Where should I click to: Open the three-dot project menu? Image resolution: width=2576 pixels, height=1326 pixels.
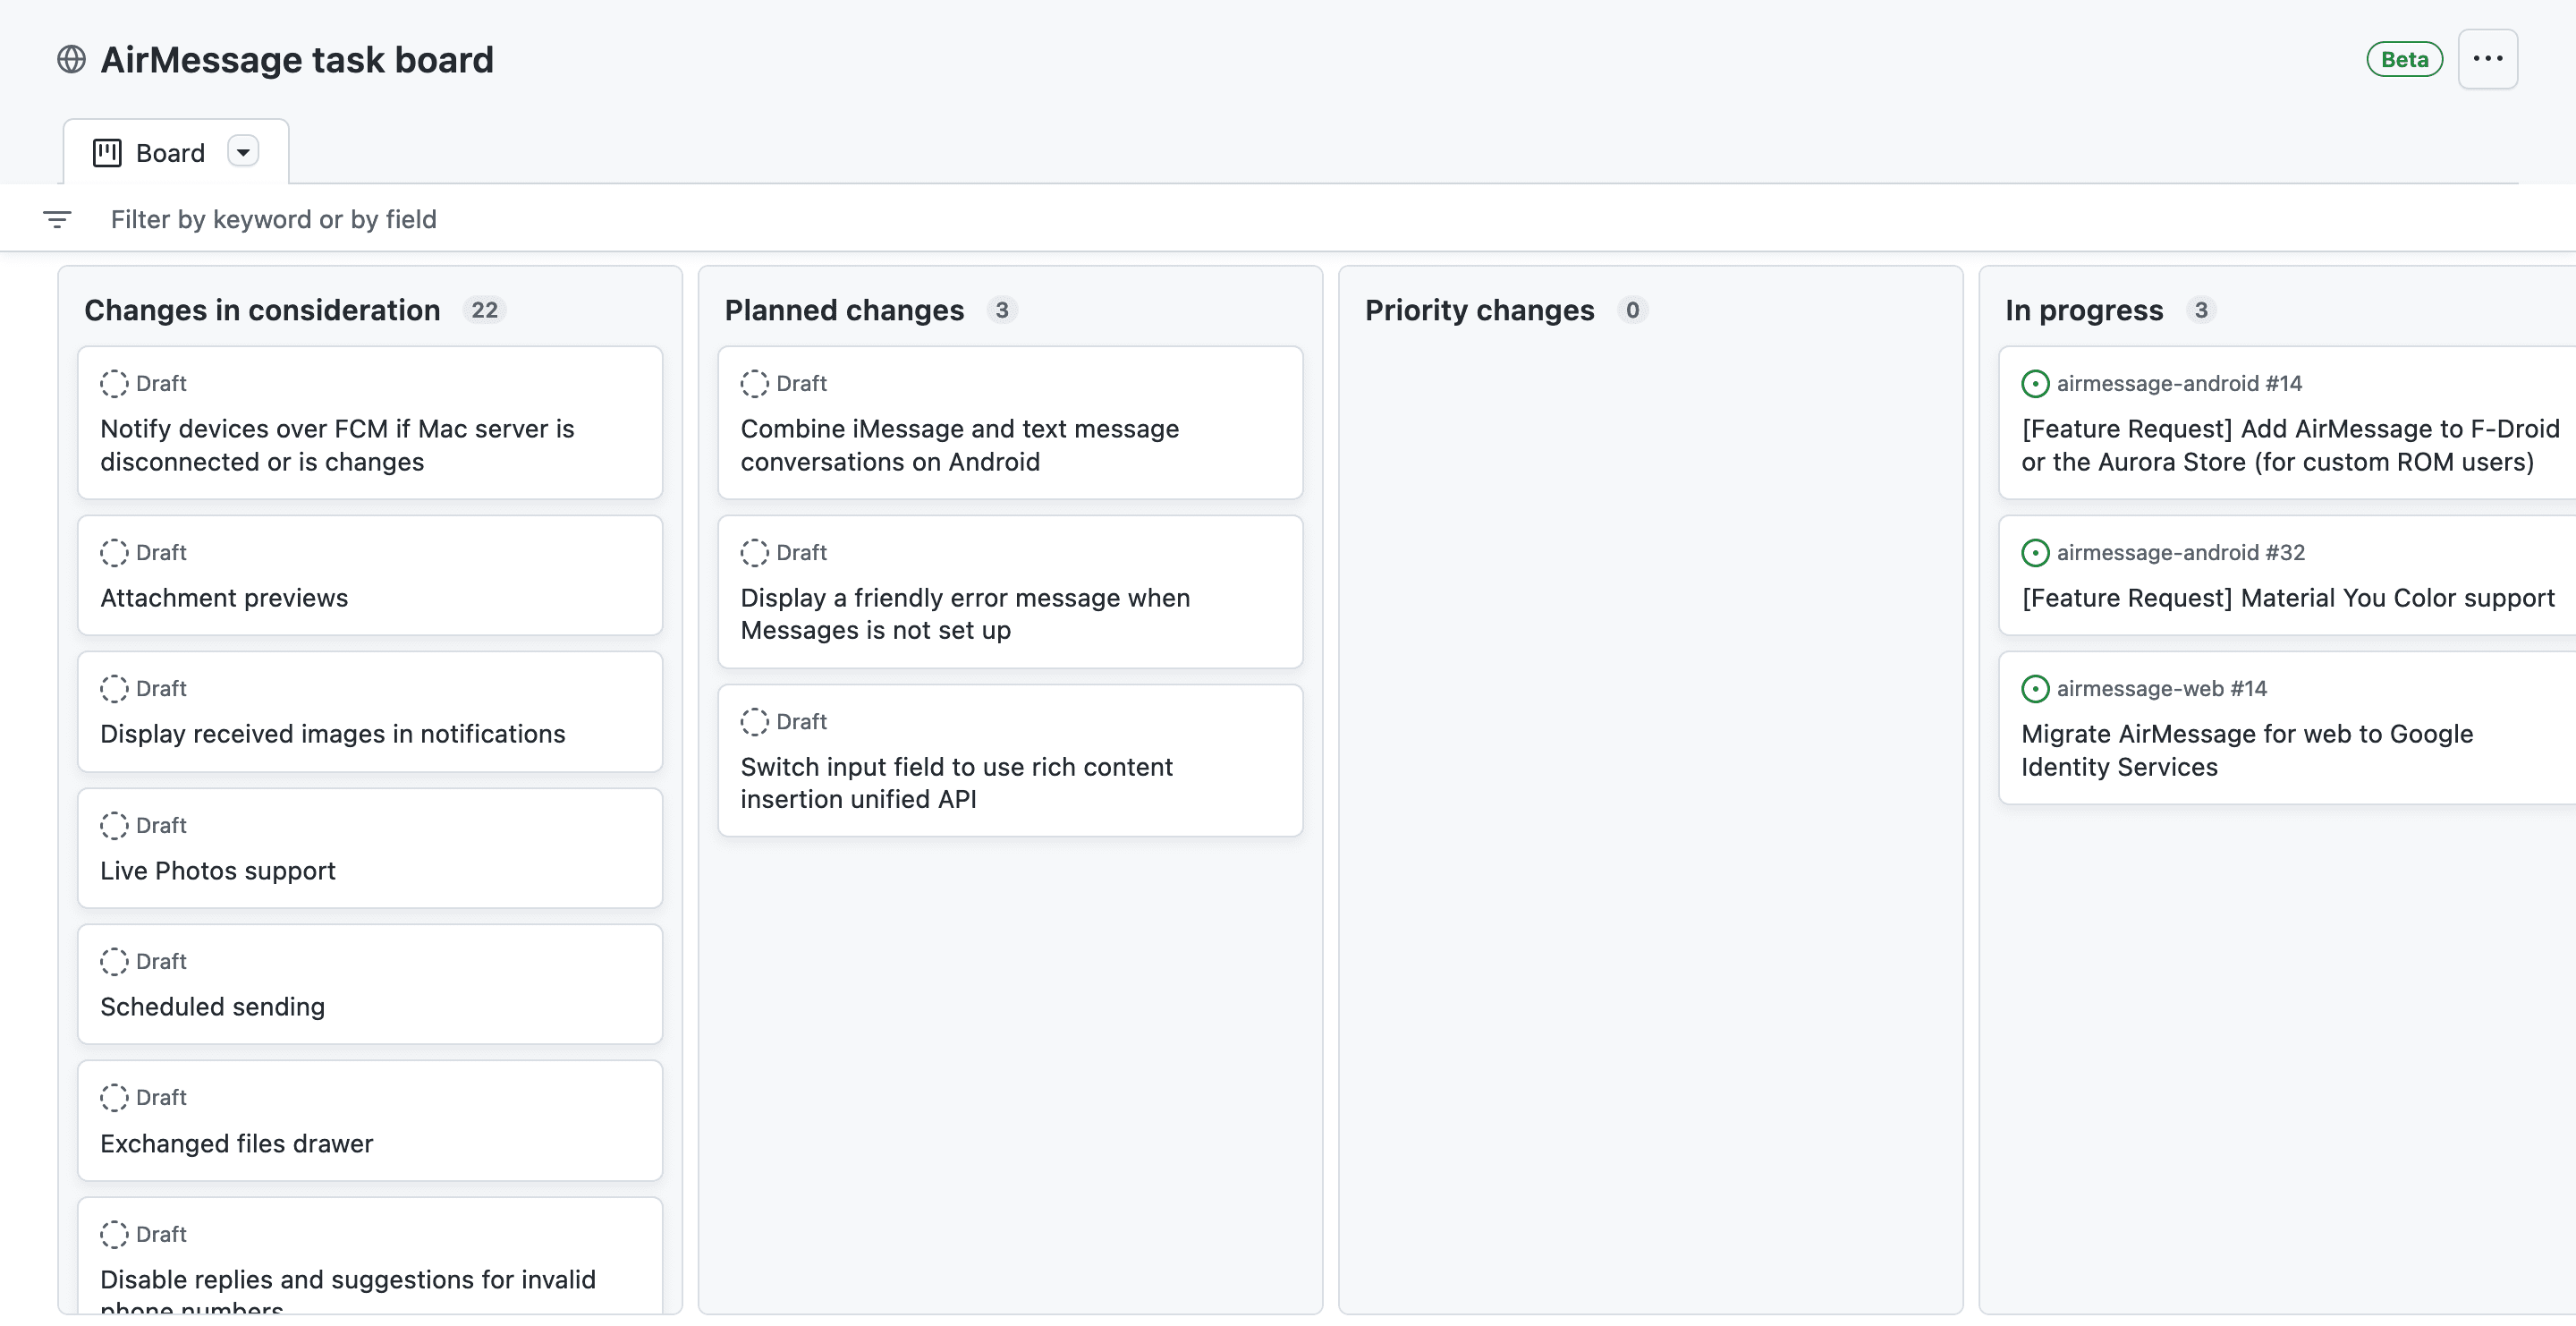(2487, 59)
